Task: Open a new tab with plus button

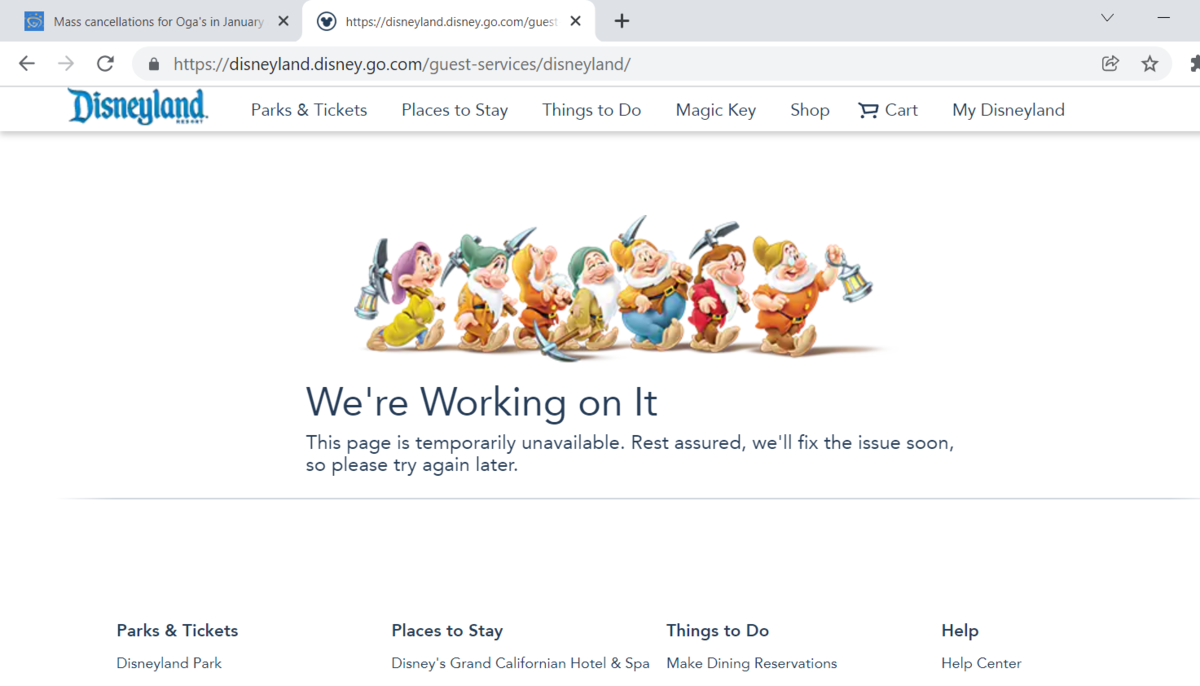Action: click(x=622, y=21)
